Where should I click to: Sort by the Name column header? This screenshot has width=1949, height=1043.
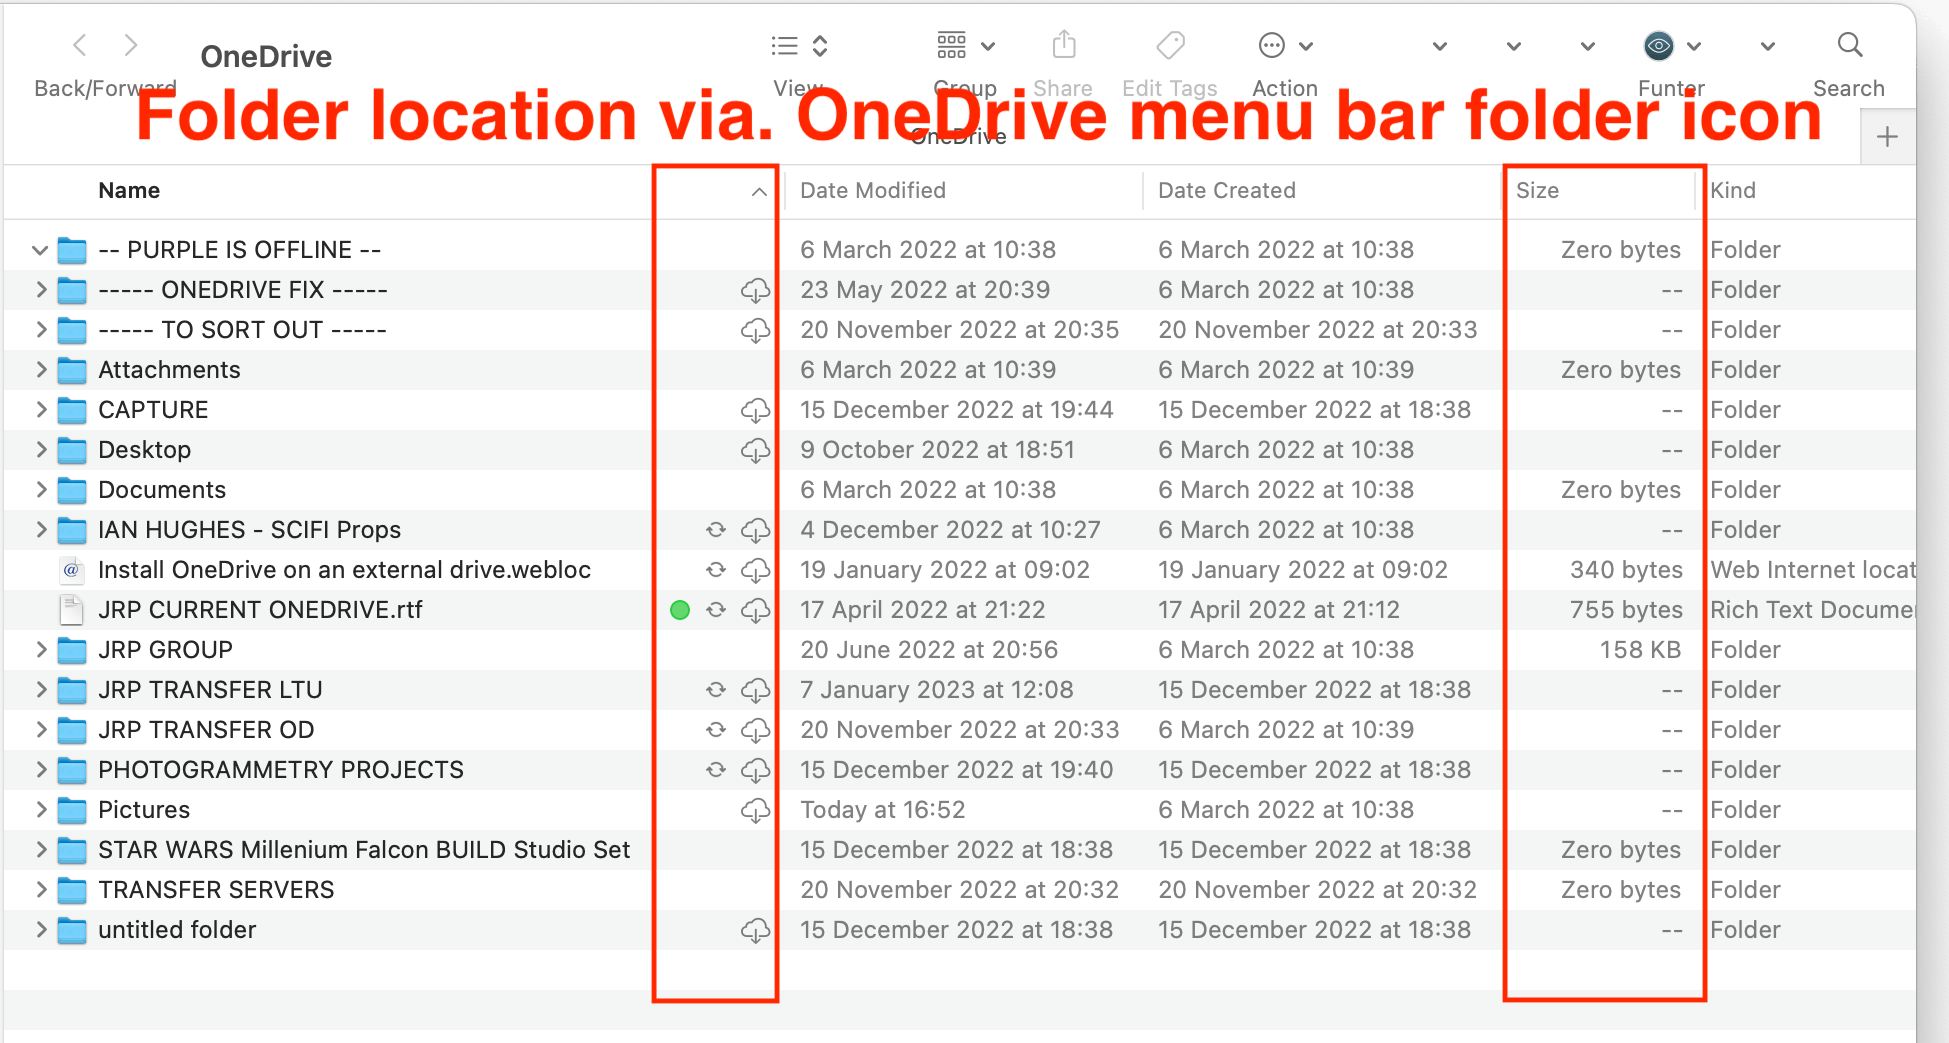point(129,191)
